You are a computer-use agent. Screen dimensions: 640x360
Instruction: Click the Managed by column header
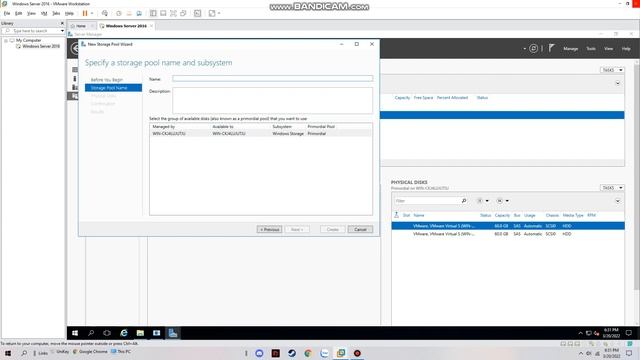pos(164,127)
